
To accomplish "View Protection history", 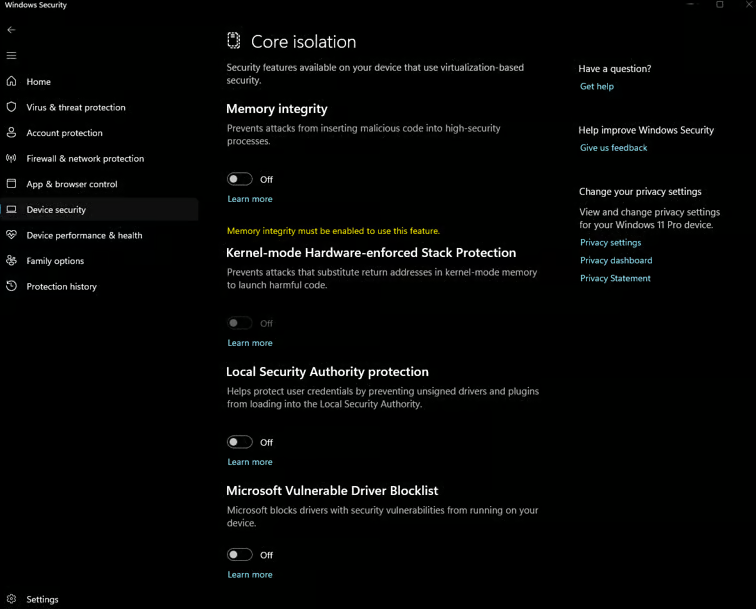I will coord(99,286).
